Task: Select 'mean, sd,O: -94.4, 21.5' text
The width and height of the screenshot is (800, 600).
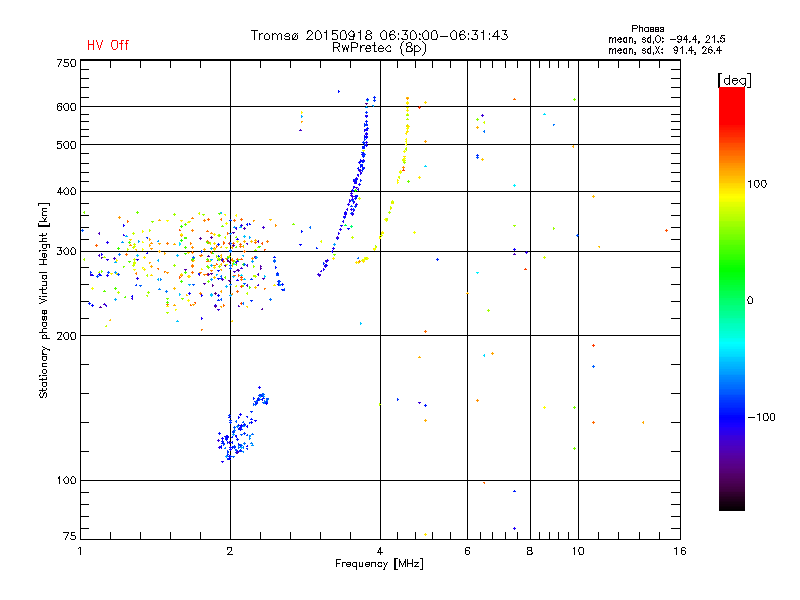Action: tap(666, 39)
